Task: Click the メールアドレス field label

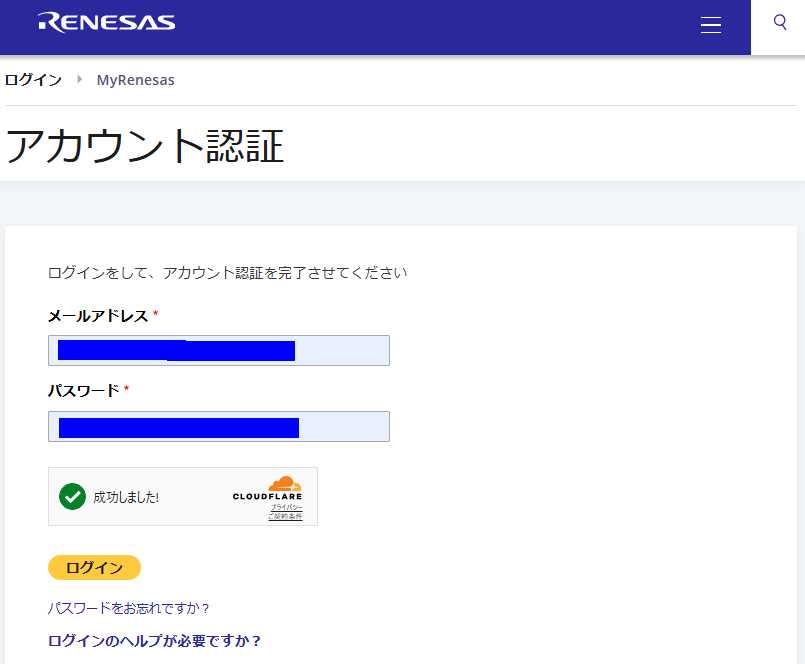Action: pos(98,316)
